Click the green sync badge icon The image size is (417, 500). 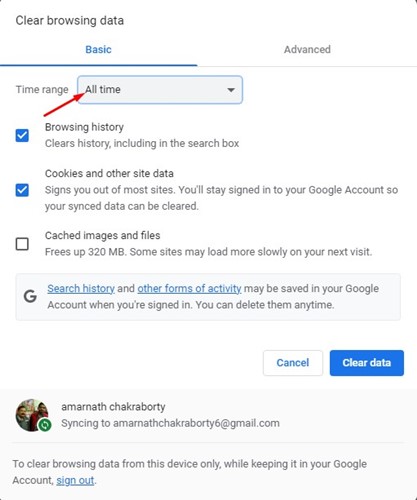(45, 425)
